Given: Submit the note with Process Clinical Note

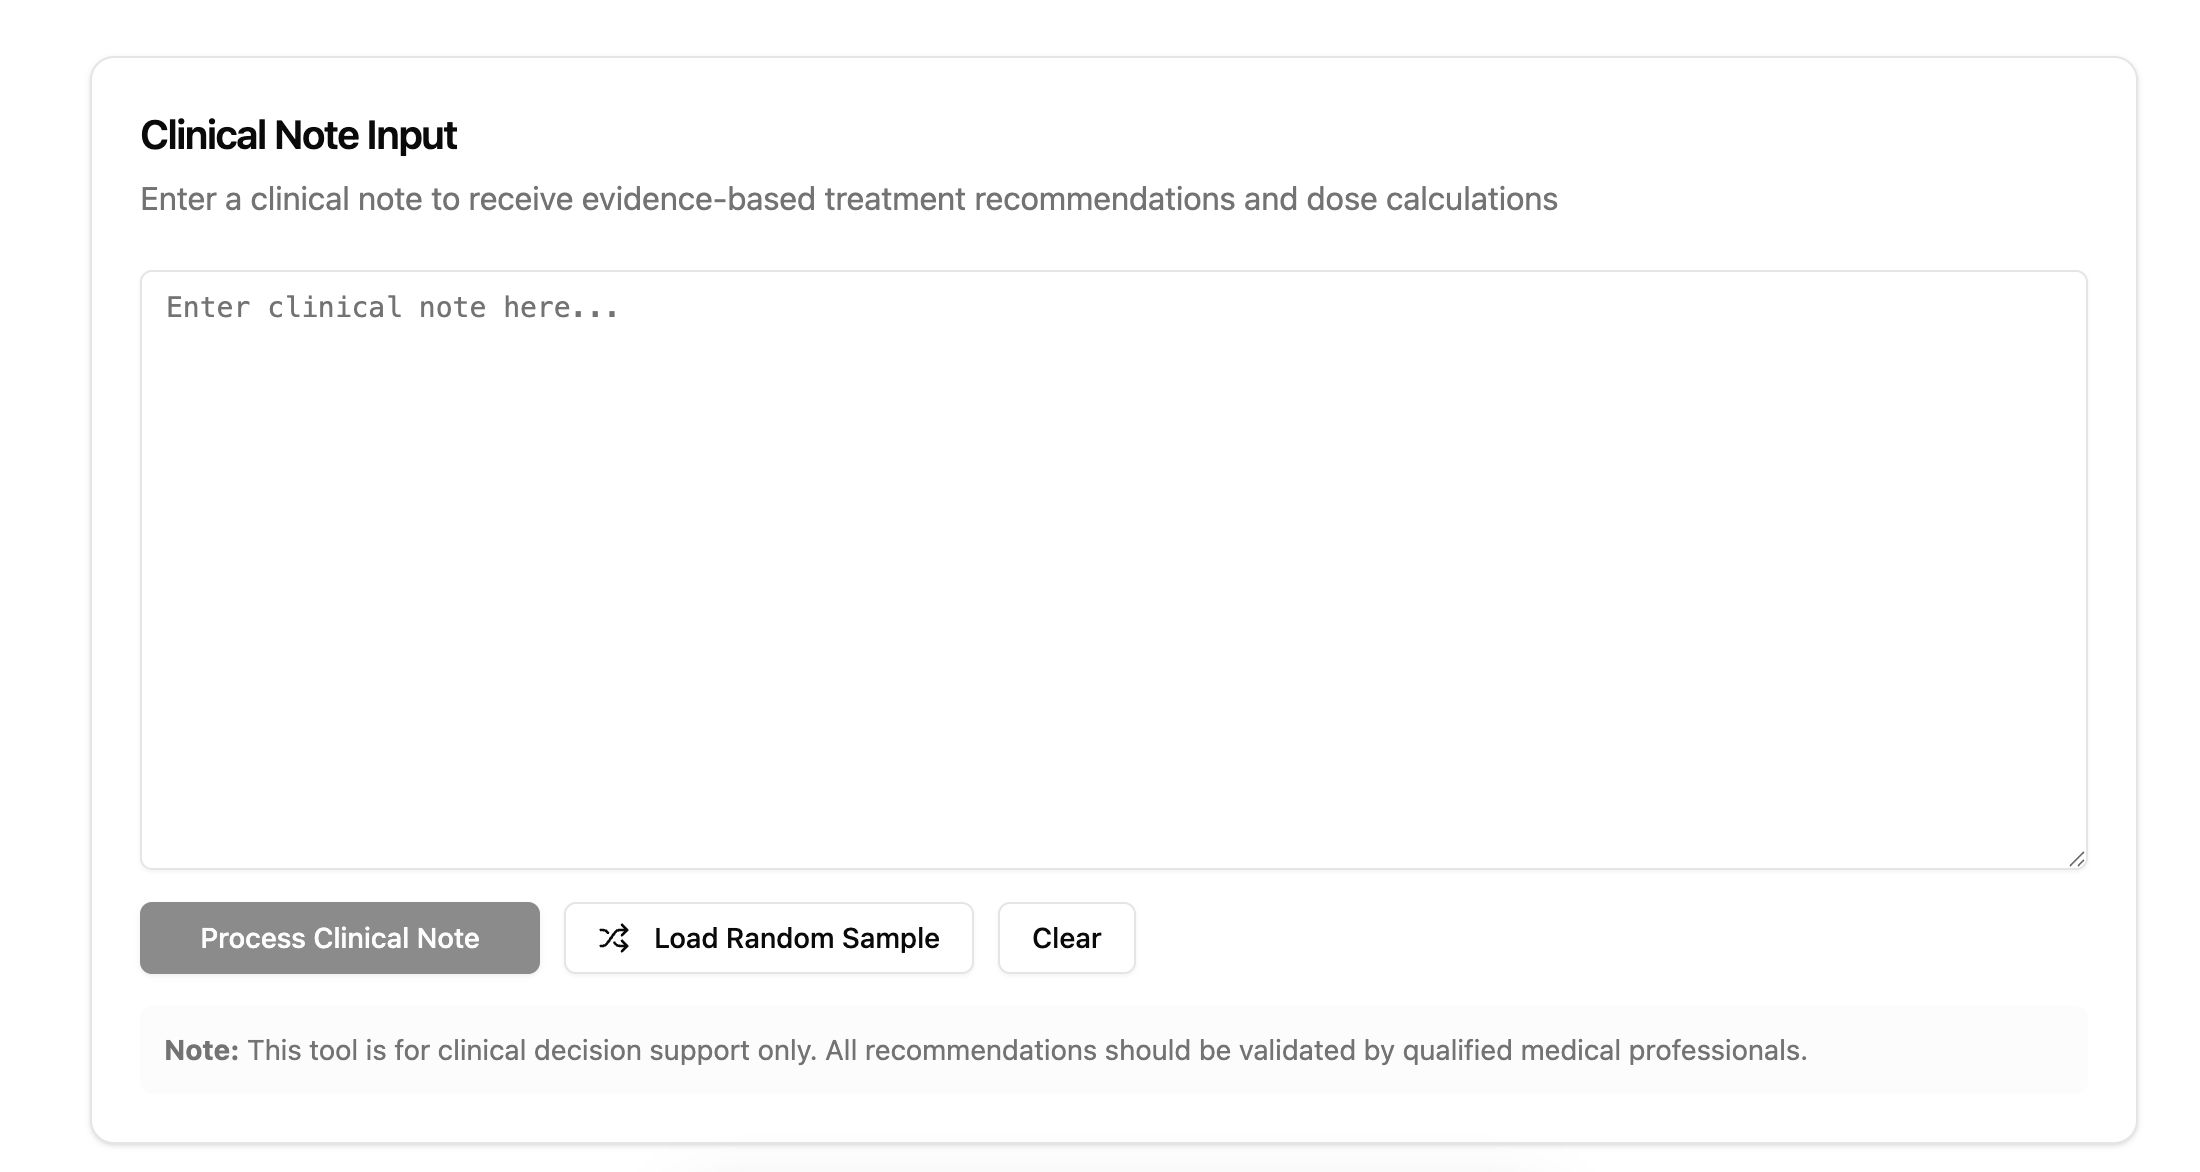Looking at the screenshot, I should pyautogui.click(x=339, y=938).
